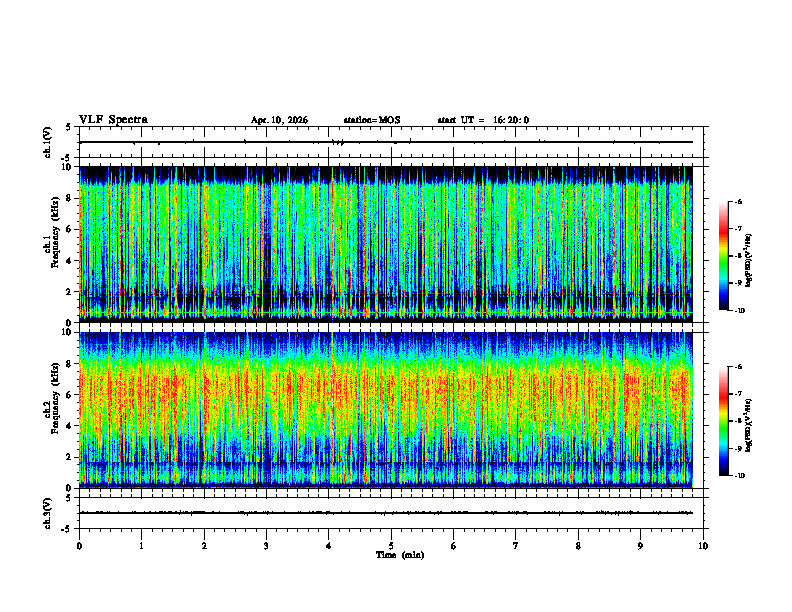Click the ch.1 frequency axis "6" tick label
792x612 pixels.
(70, 230)
